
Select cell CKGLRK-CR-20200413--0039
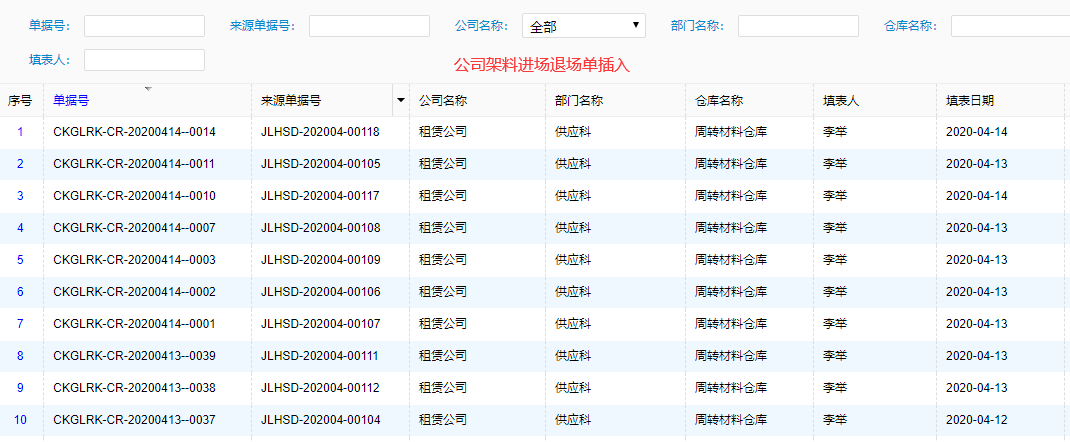click(x=134, y=355)
